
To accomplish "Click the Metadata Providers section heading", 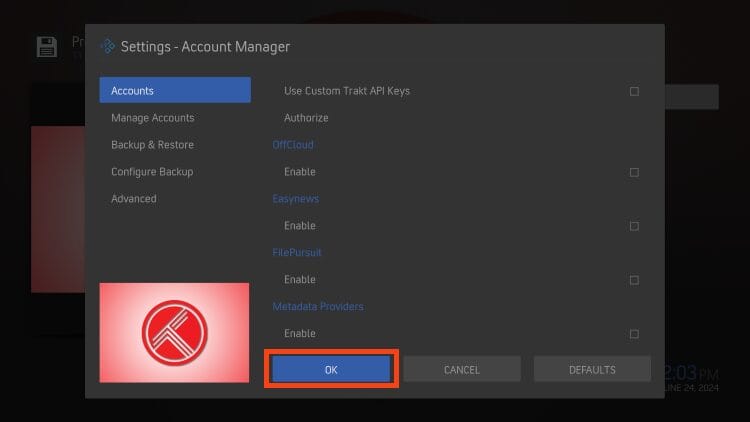I will click(318, 306).
